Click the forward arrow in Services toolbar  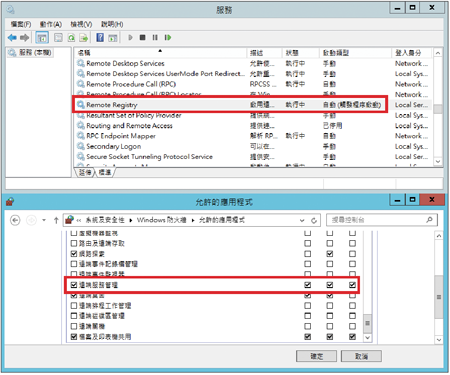pos(24,38)
